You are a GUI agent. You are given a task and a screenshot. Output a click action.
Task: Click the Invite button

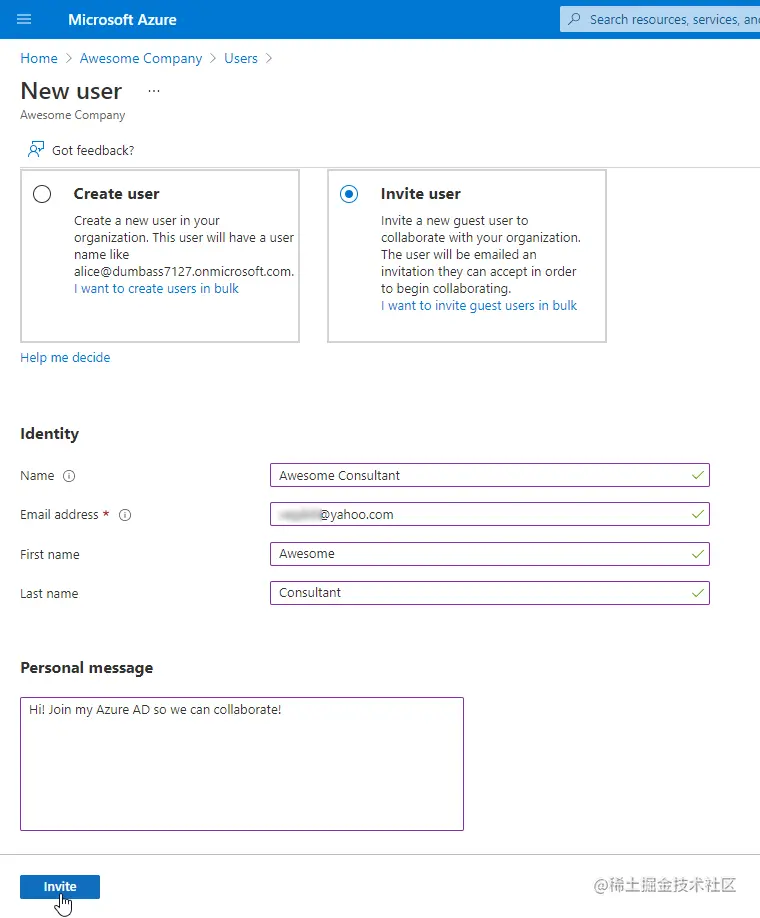click(59, 886)
